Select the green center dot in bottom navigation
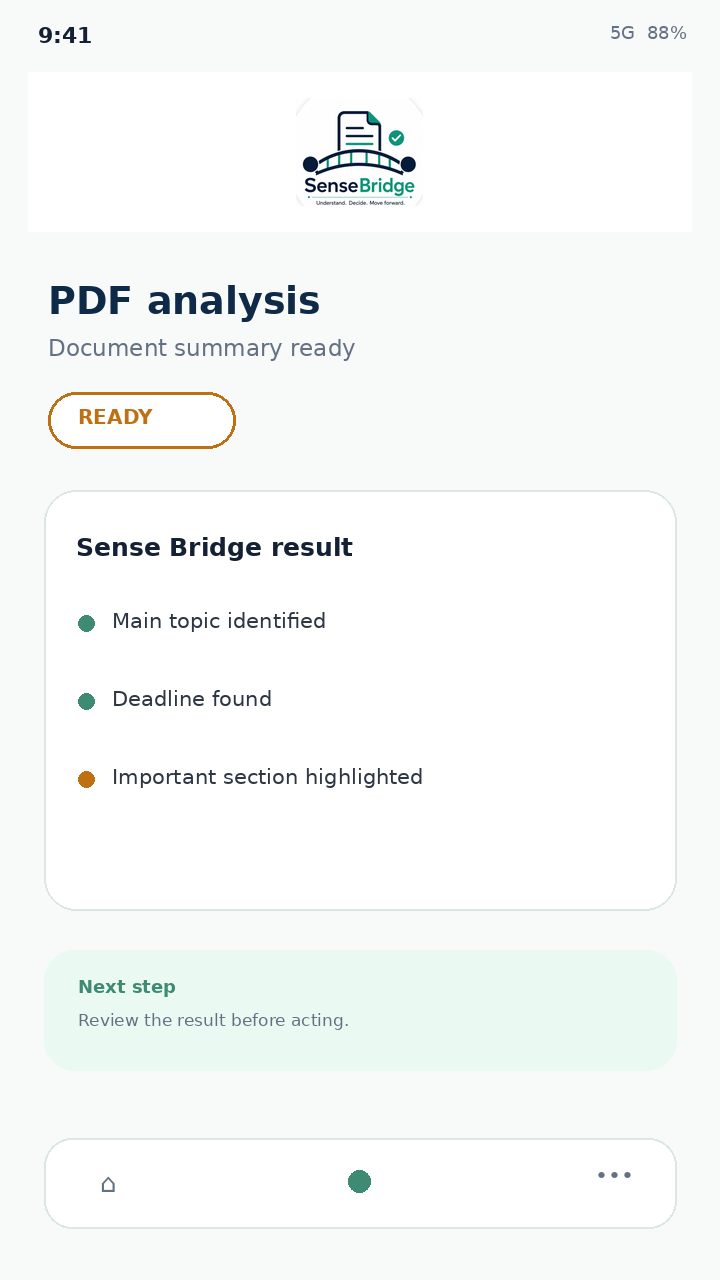720x1280 pixels. click(359, 1182)
